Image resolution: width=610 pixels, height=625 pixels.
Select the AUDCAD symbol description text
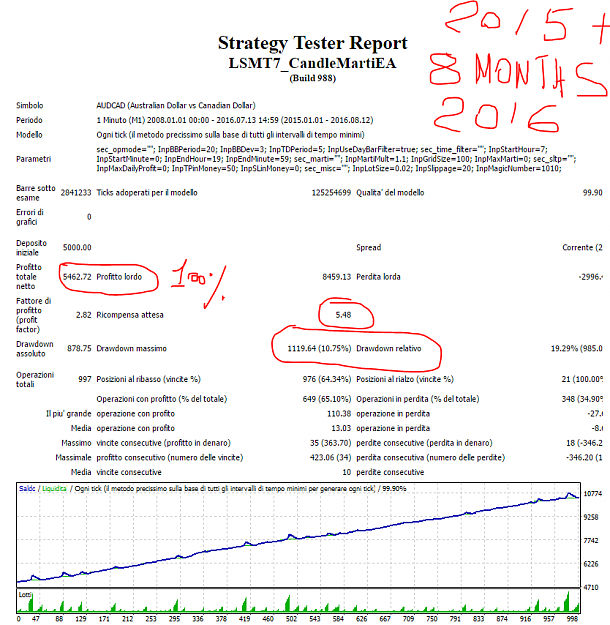(176, 106)
